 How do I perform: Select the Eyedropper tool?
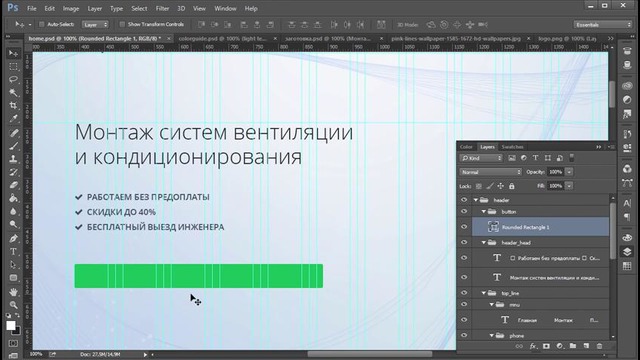13,119
